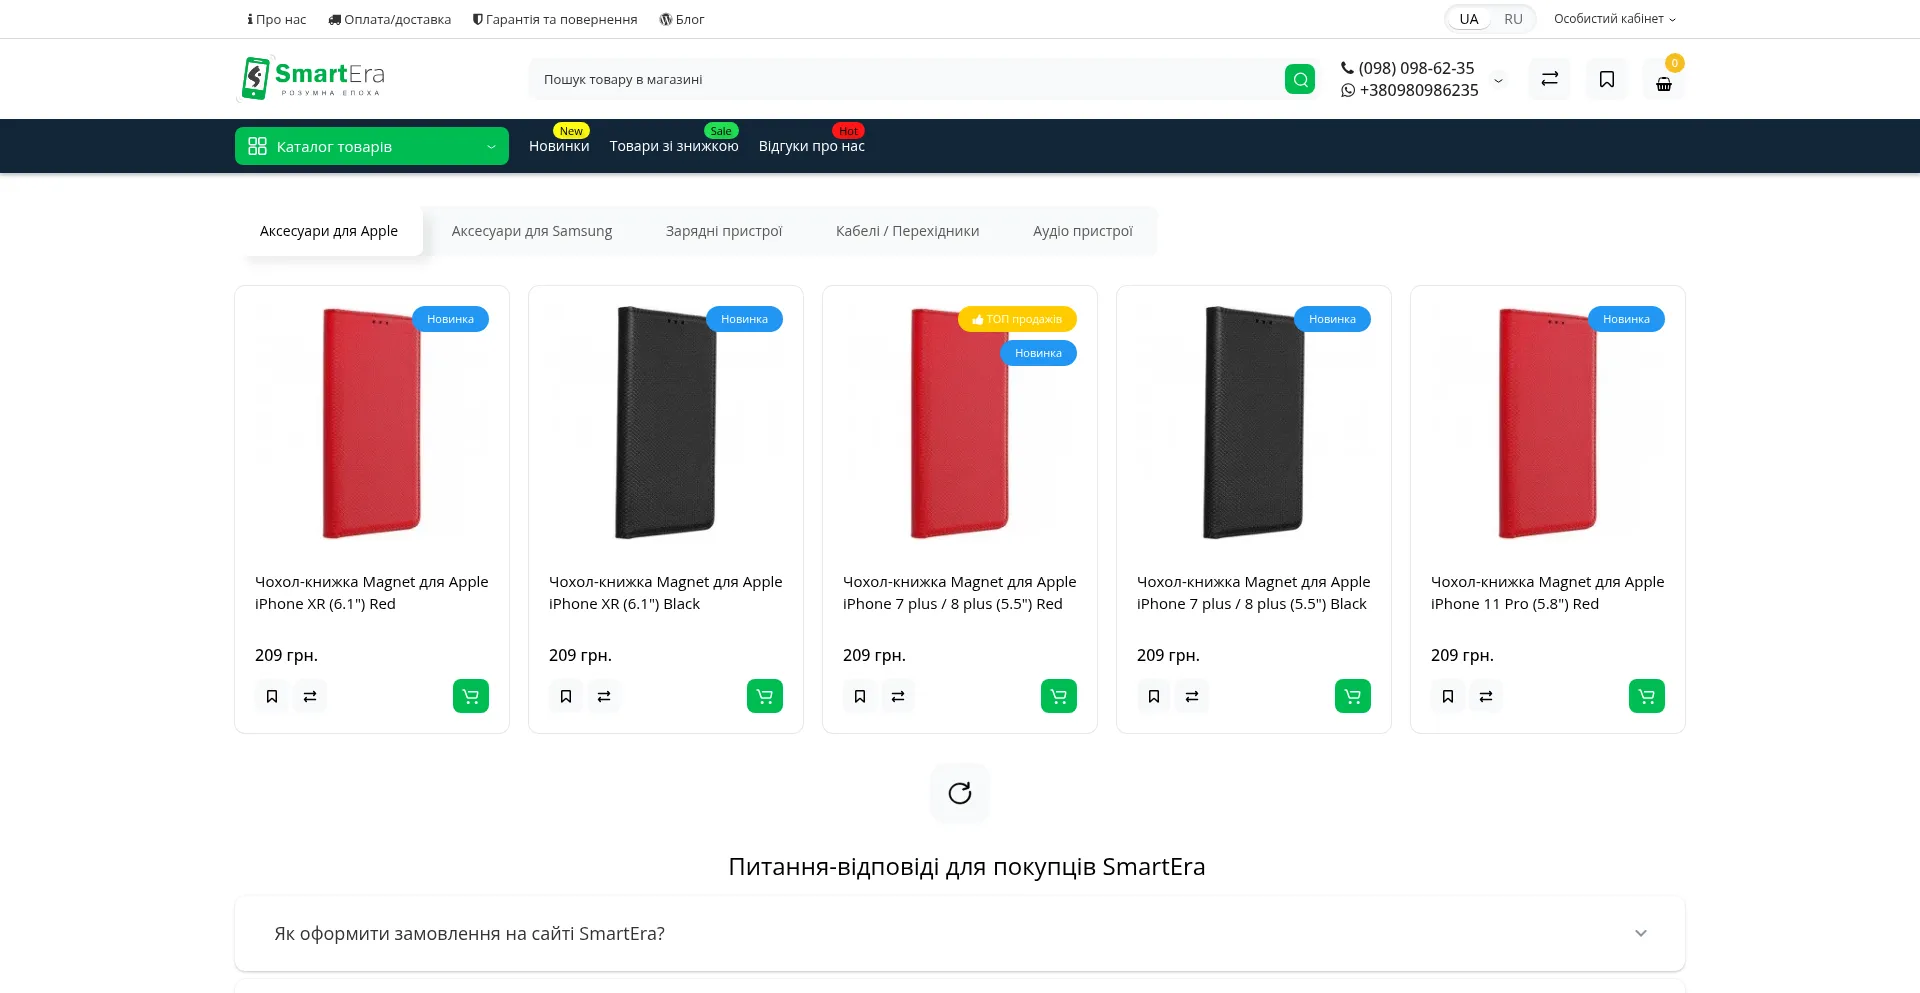1920x993 pixels.
Task: Open the shopping cart basket icon
Action: (1664, 81)
